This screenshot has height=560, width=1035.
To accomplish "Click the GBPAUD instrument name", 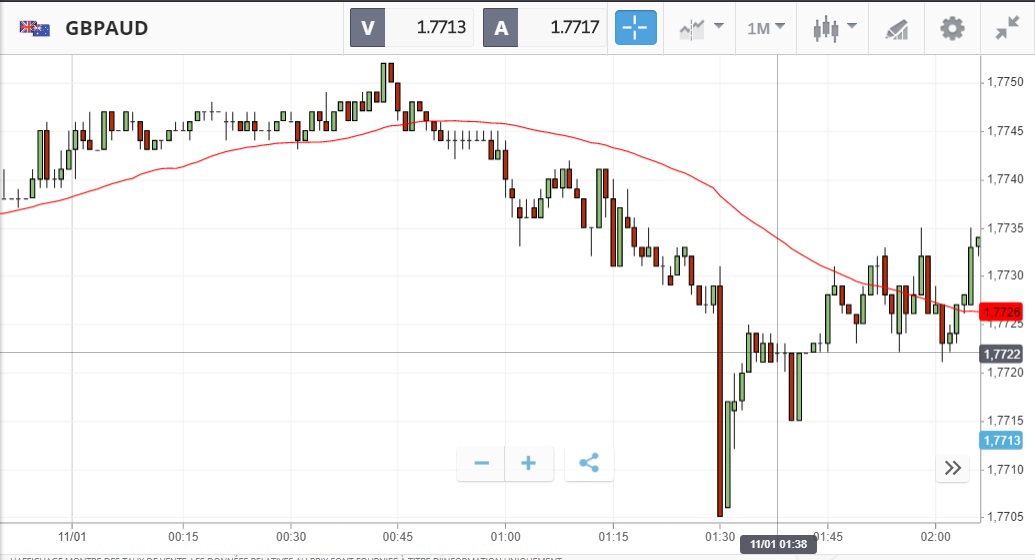I will (x=107, y=28).
